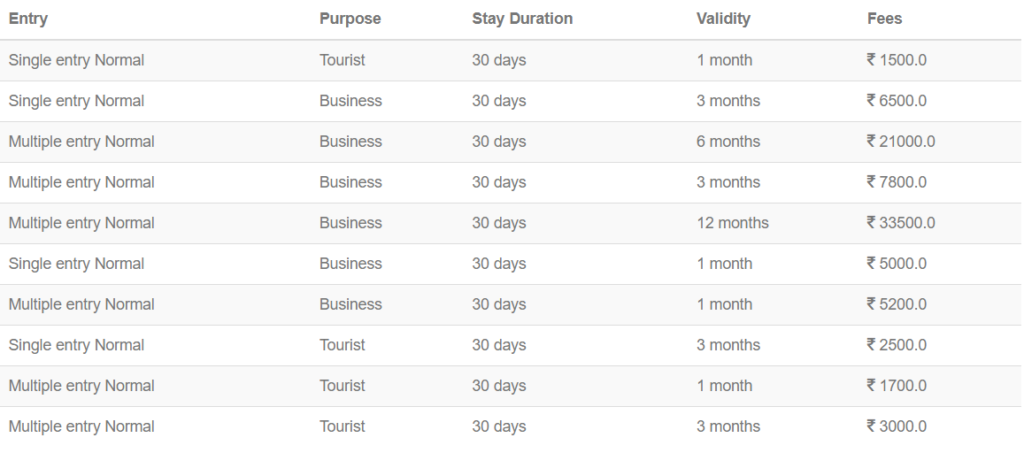Select the Fees column header
Screen dimensions: 1024x453
coord(885,19)
